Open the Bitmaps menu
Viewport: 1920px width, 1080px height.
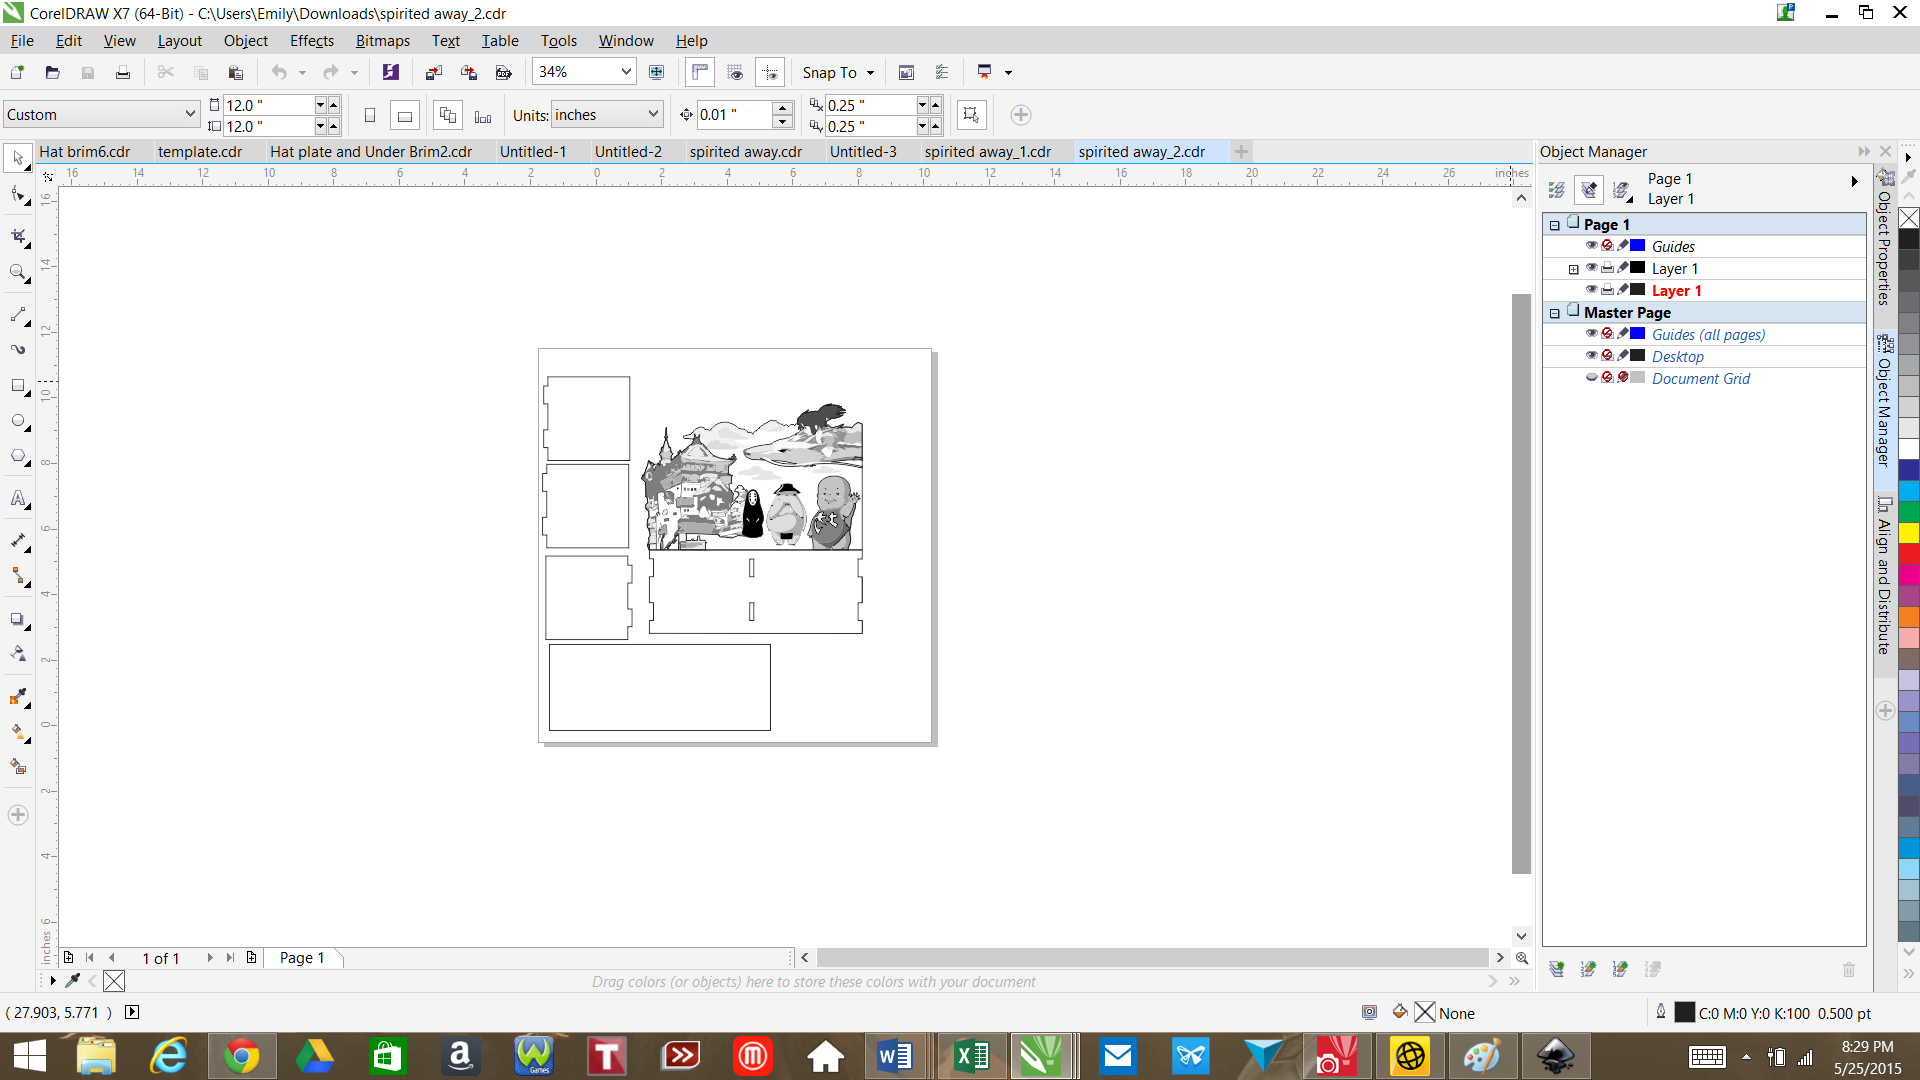point(383,41)
